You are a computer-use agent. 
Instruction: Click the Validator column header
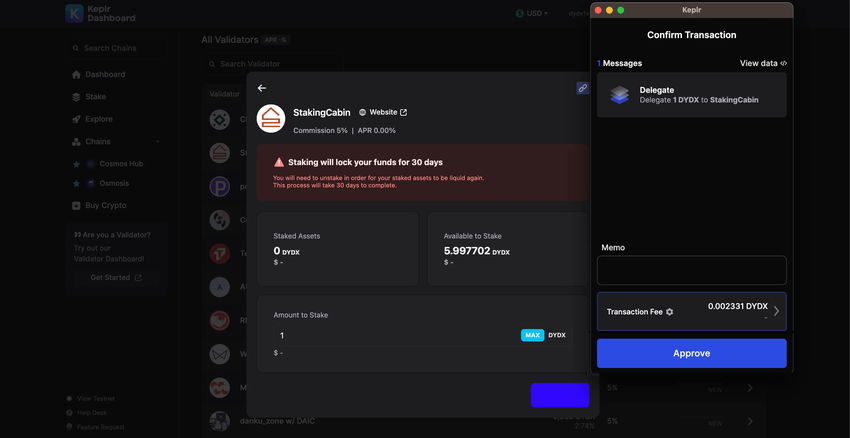click(224, 94)
